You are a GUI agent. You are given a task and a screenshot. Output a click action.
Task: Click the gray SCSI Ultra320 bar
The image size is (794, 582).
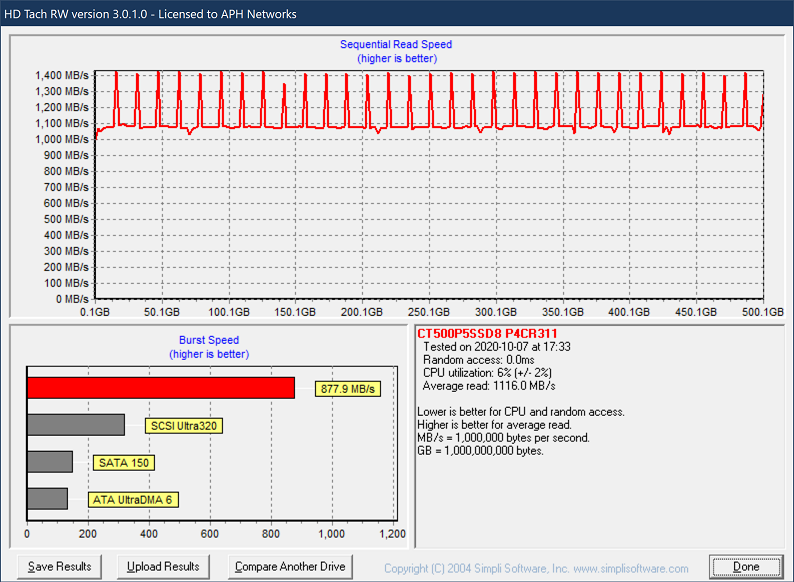(x=76, y=425)
